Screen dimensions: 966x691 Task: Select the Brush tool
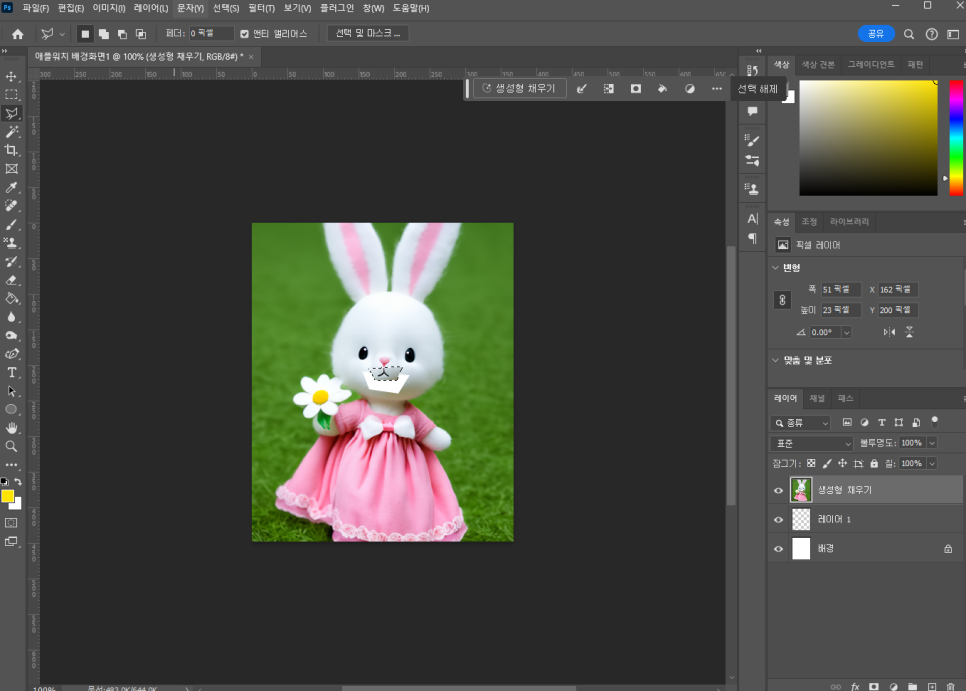[x=12, y=224]
